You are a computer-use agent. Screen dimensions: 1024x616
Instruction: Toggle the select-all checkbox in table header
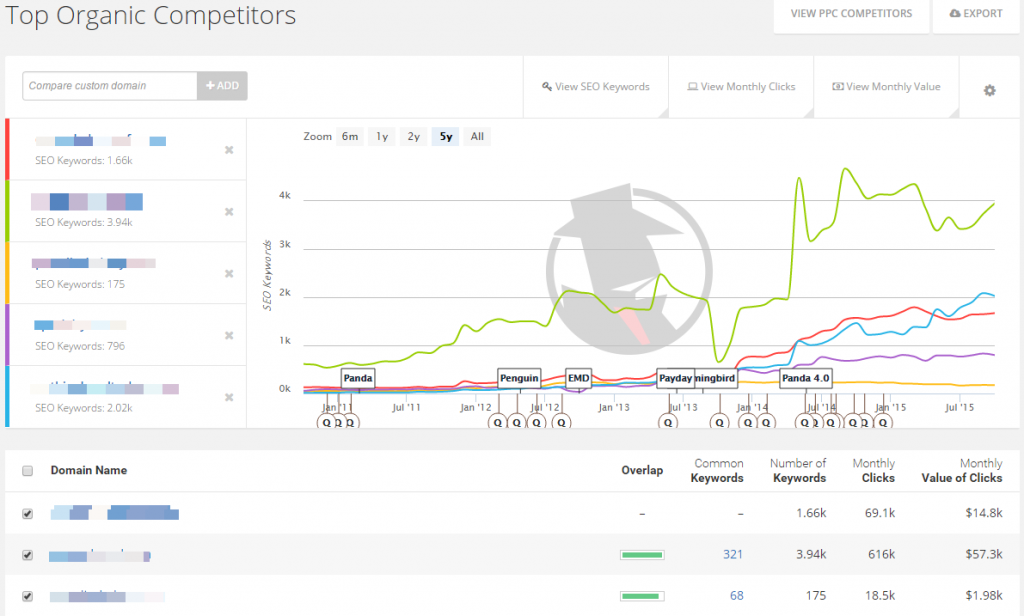click(27, 471)
